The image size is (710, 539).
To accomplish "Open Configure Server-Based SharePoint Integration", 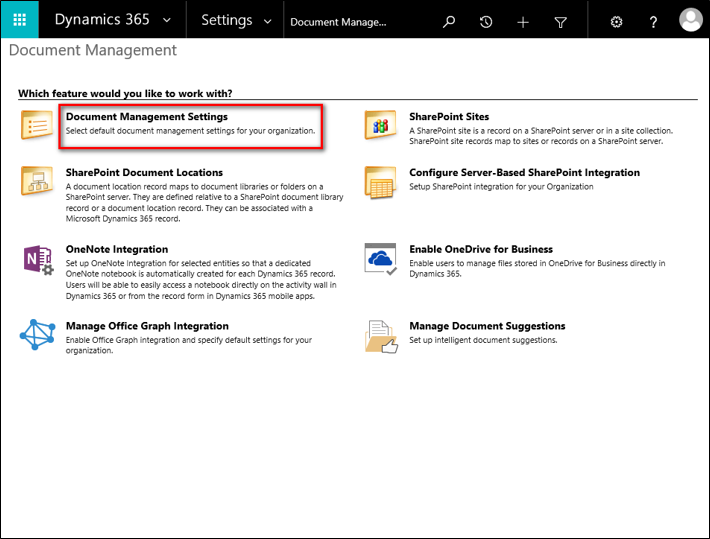I will tap(524, 172).
